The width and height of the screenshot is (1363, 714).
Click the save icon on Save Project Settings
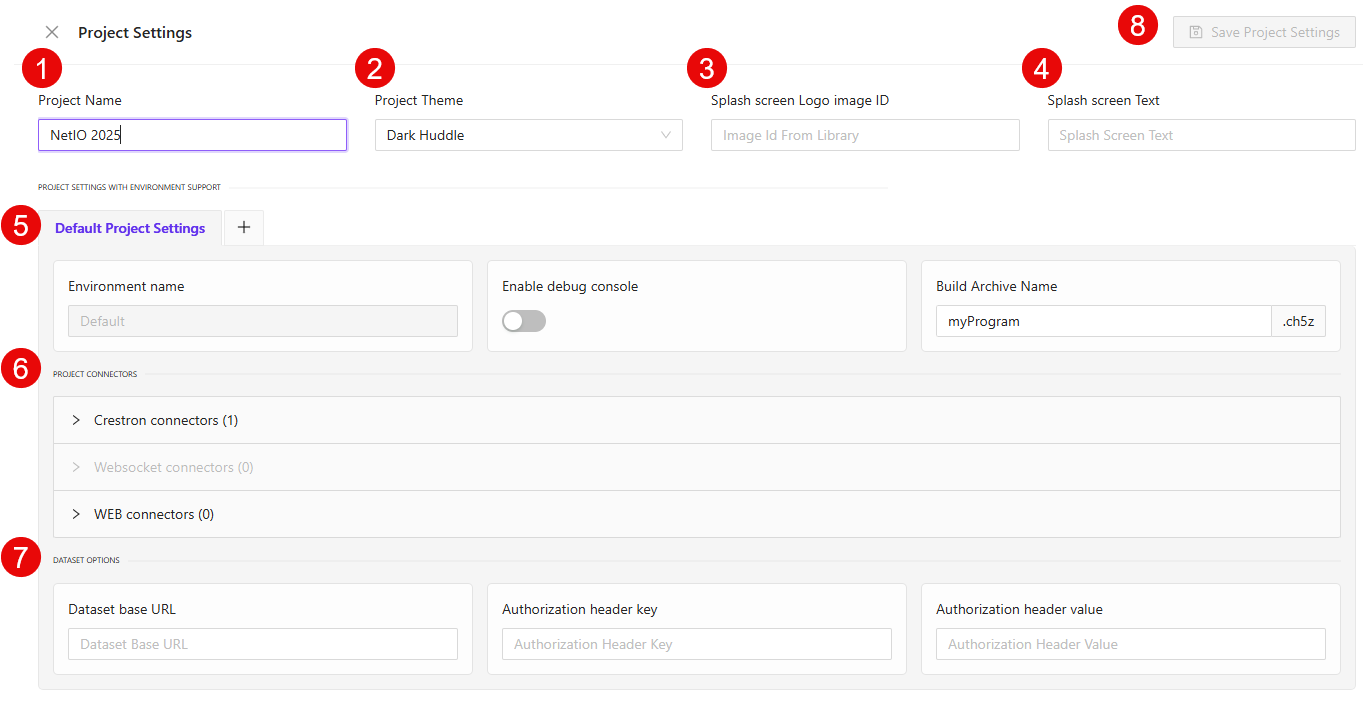(x=1194, y=31)
